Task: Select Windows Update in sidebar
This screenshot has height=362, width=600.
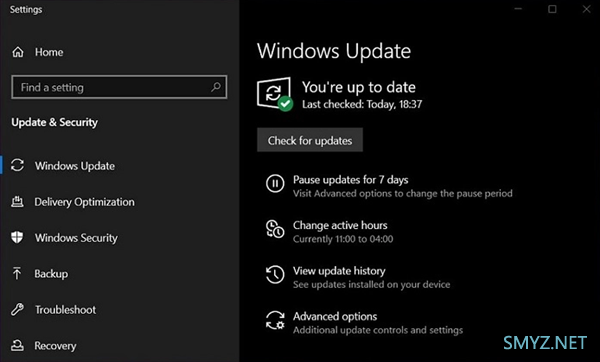Action: click(x=75, y=166)
